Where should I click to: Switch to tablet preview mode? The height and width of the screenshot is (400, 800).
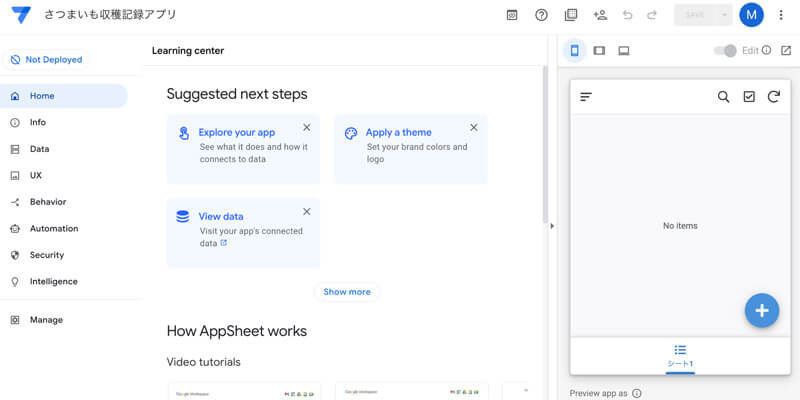(599, 50)
